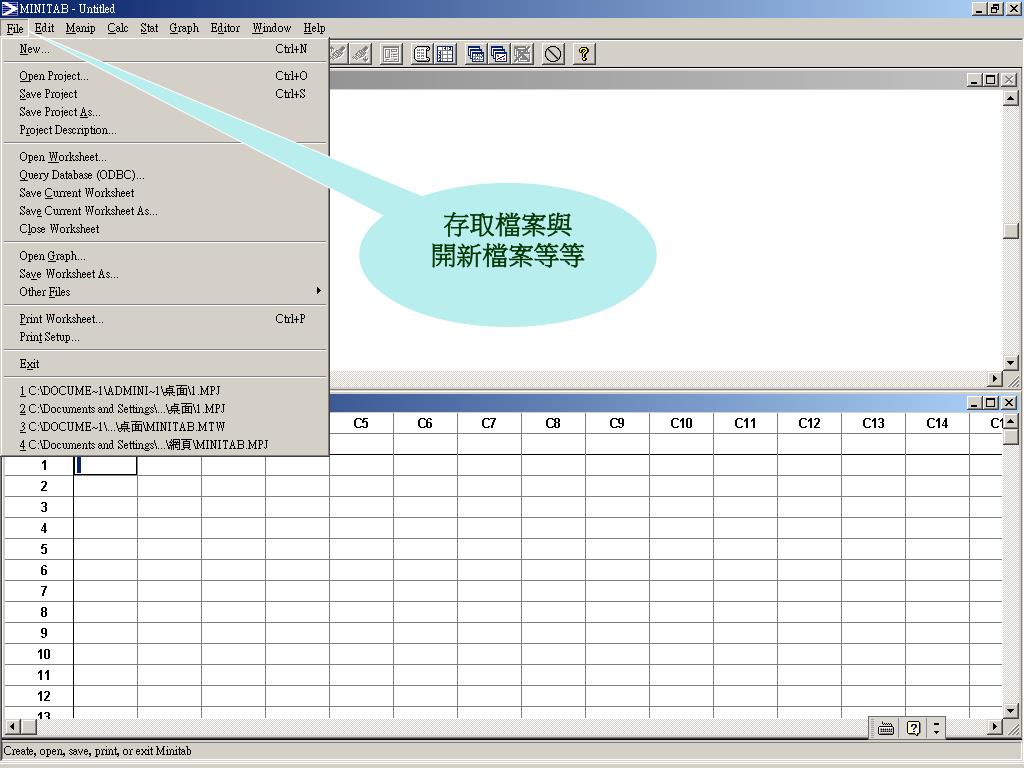Click Session window scroll right arrow

pos(995,379)
